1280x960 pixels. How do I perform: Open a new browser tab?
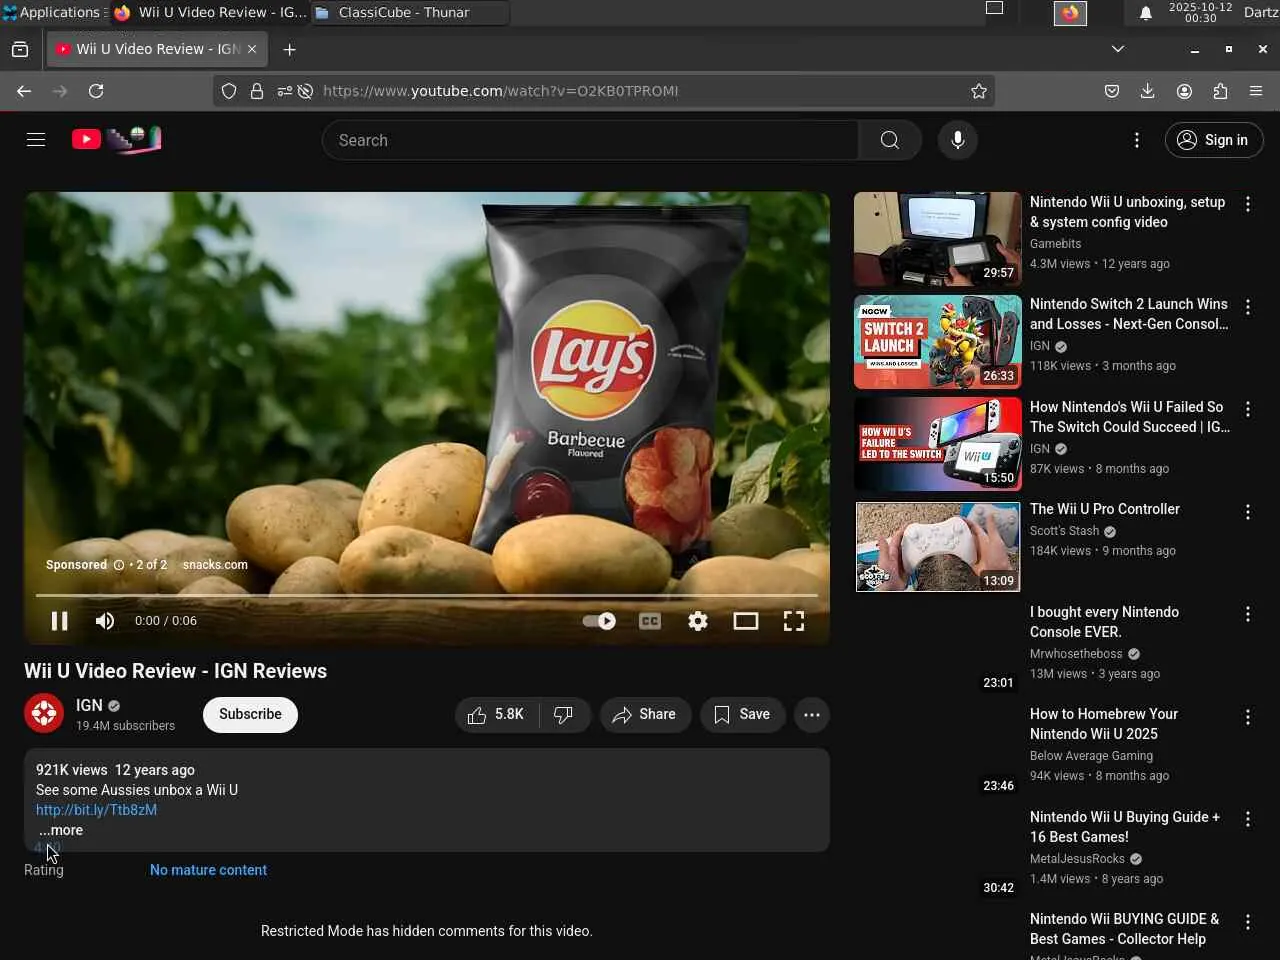(x=289, y=49)
